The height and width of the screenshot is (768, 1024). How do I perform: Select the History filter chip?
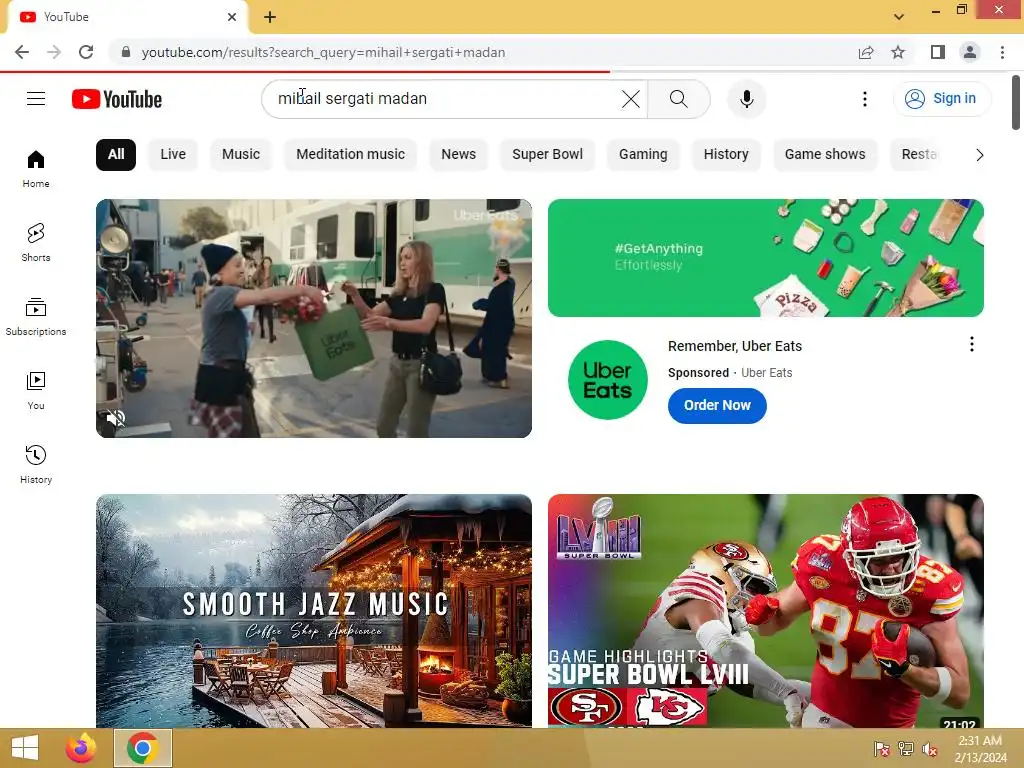[x=726, y=155]
